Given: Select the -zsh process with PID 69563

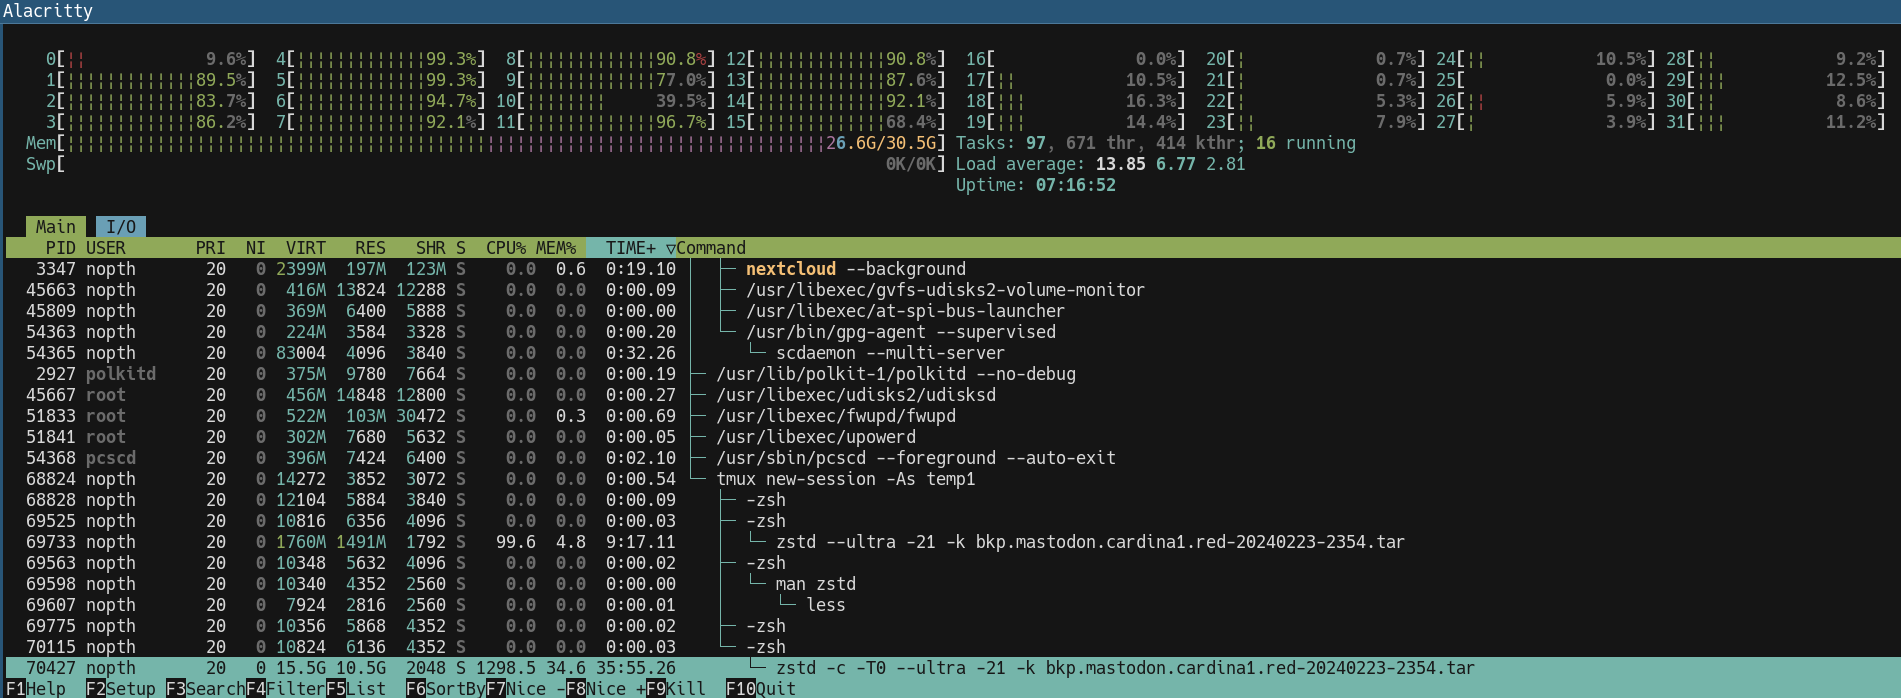Looking at the screenshot, I should [952, 563].
